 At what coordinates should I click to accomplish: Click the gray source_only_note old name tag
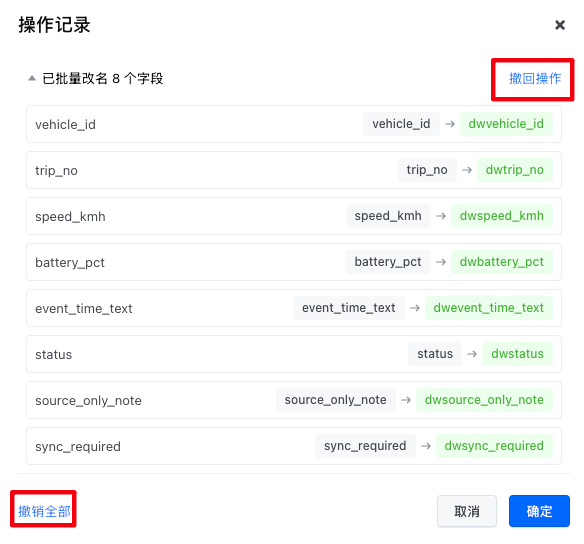click(x=336, y=400)
